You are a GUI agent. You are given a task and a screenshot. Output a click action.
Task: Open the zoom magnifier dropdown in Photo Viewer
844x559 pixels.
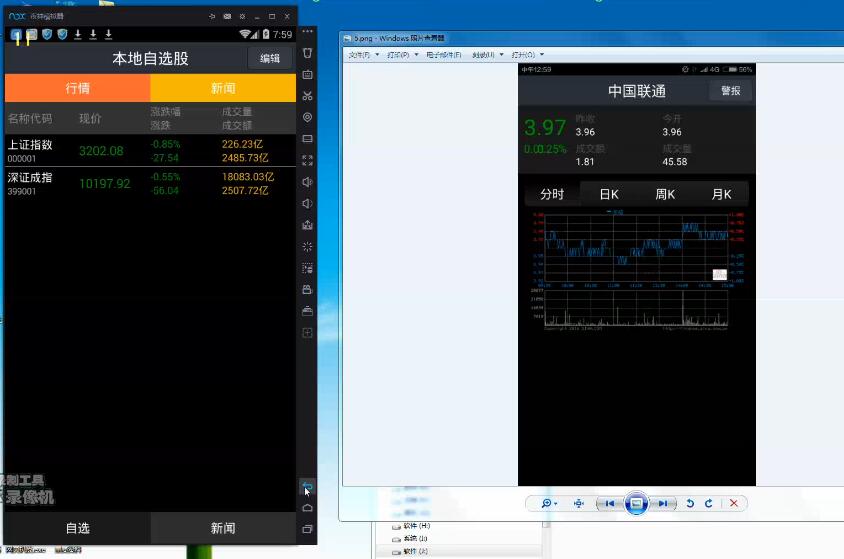pos(548,503)
